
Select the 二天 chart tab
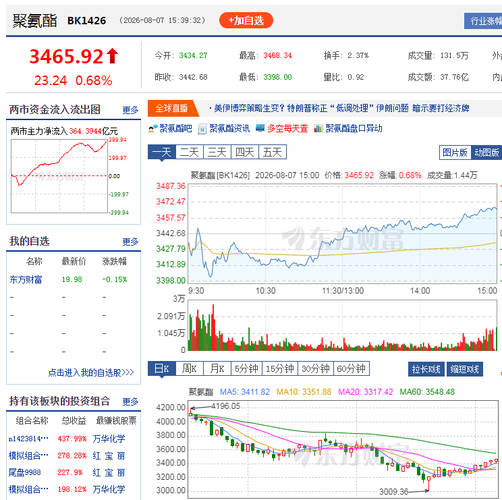tap(189, 152)
